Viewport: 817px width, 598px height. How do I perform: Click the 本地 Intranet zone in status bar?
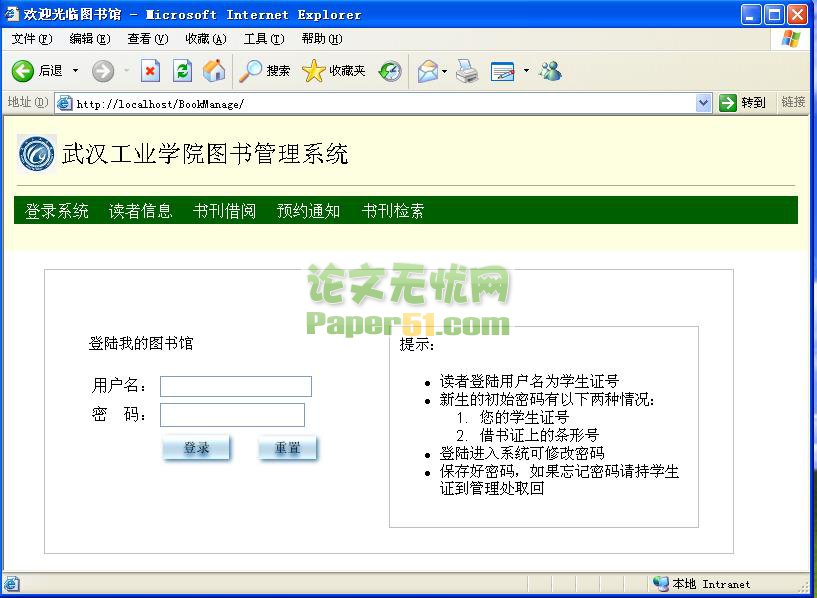tap(701, 583)
